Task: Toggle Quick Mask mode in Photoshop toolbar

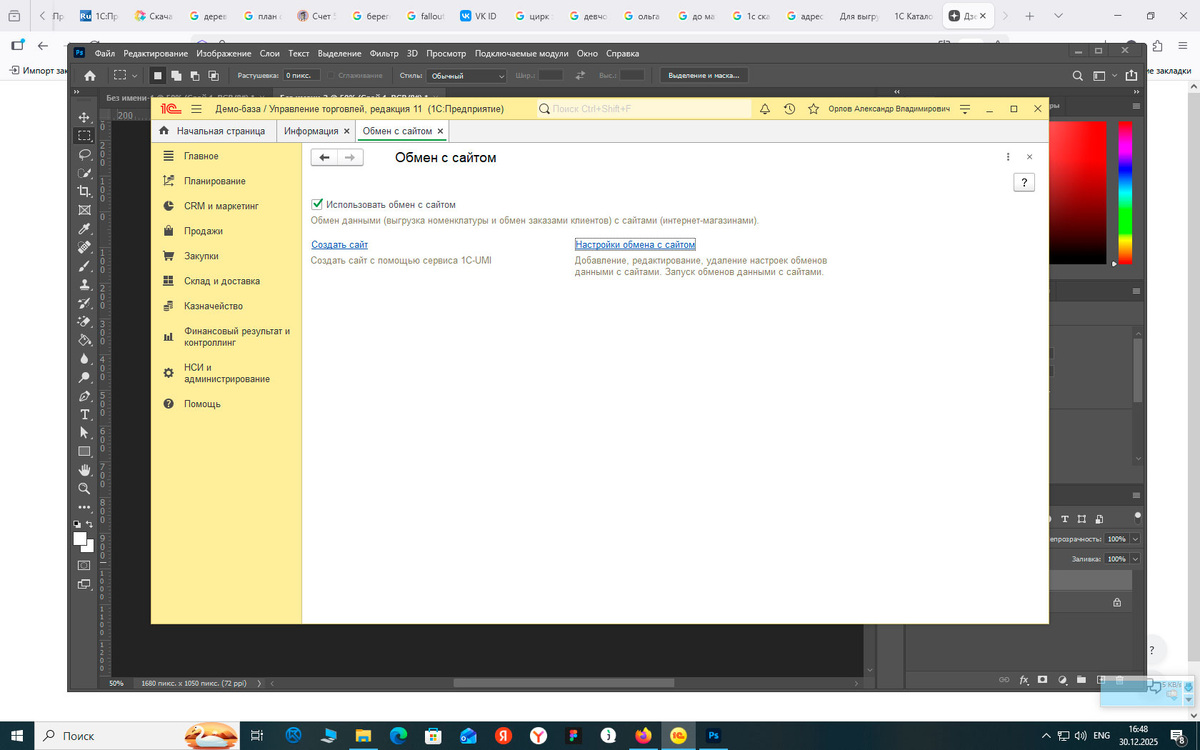Action: coord(84,565)
